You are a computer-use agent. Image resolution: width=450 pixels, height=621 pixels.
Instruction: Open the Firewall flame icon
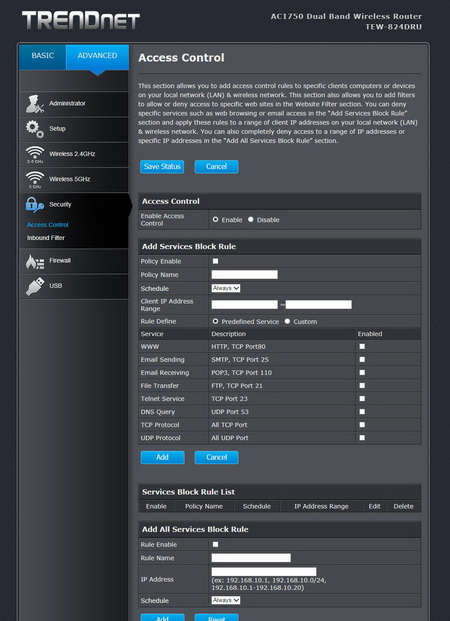[x=34, y=261]
